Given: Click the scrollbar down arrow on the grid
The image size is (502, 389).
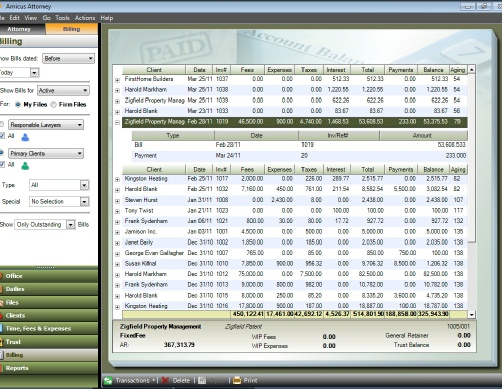Looking at the screenshot, I should click(x=471, y=314).
